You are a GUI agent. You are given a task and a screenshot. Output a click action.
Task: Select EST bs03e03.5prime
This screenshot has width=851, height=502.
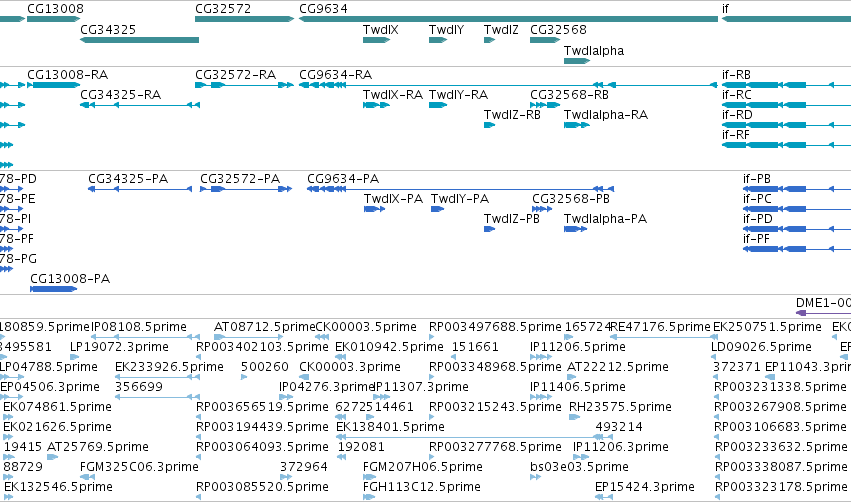tap(536, 478)
